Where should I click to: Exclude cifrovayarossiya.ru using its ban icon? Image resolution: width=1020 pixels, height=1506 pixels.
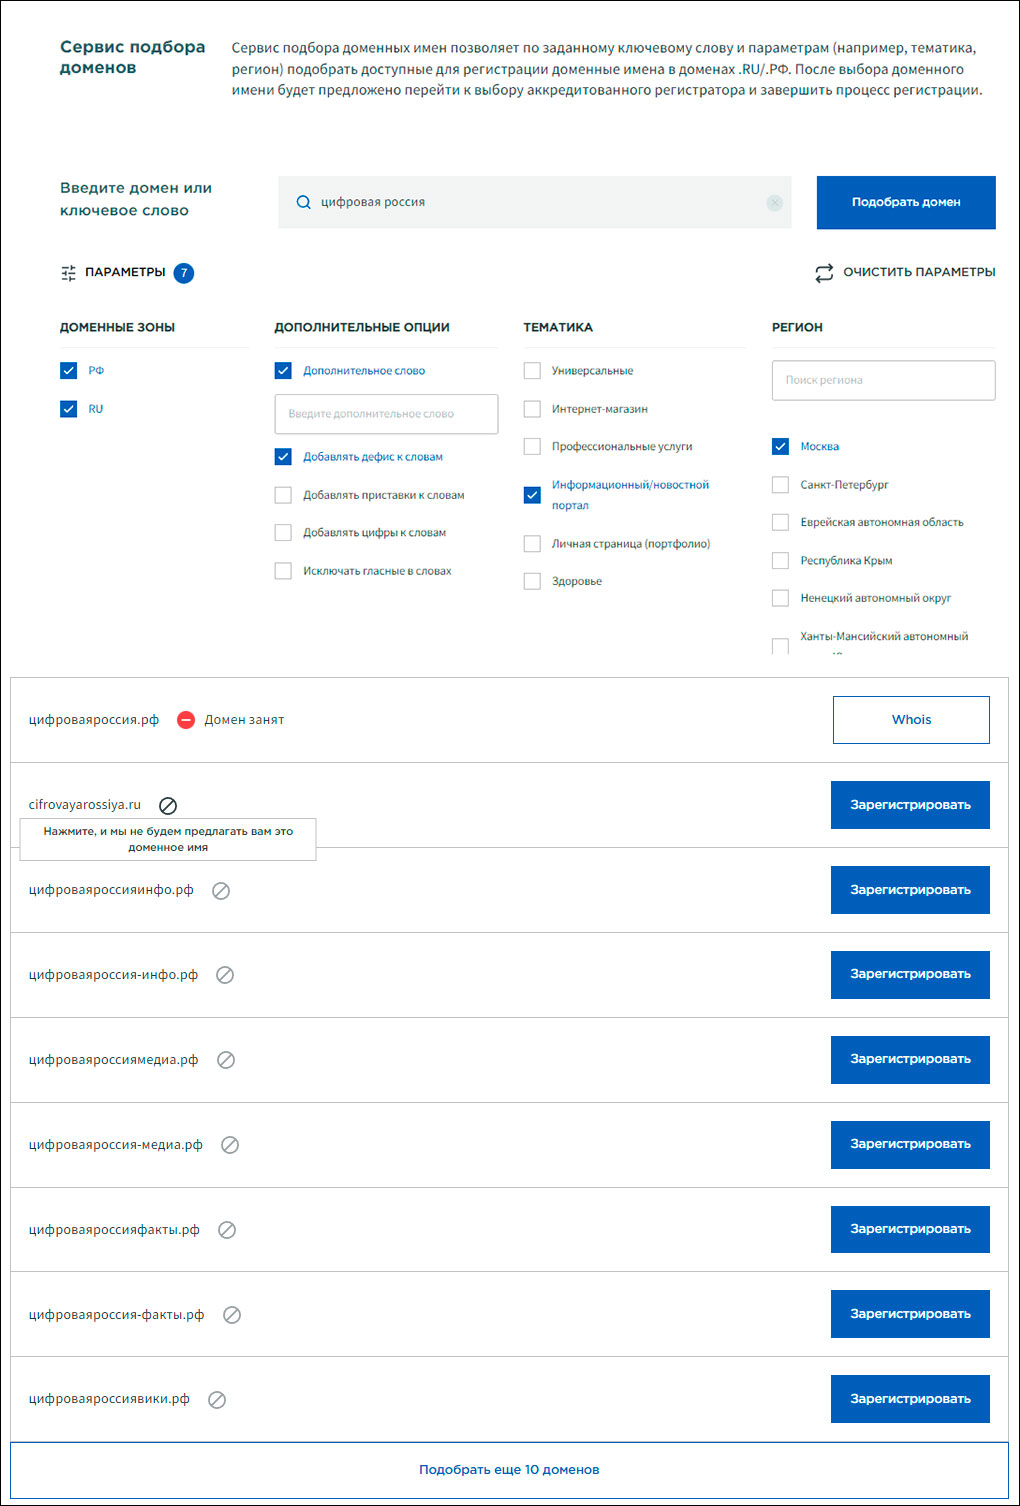click(x=168, y=806)
